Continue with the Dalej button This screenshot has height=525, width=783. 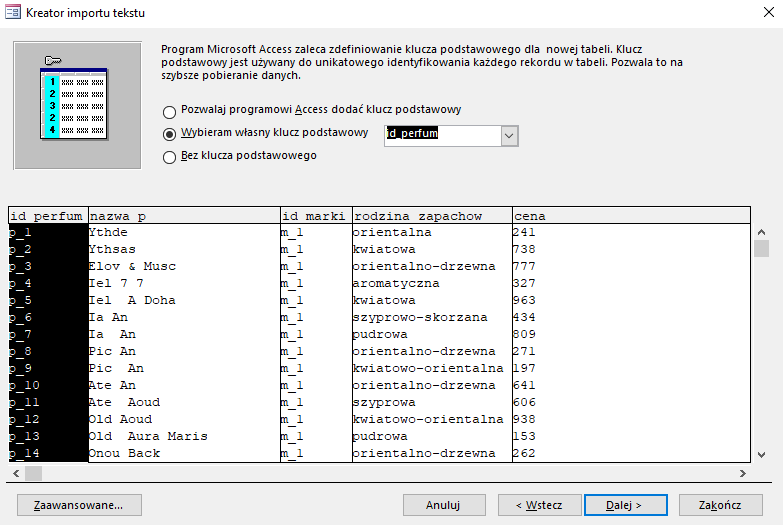[626, 505]
